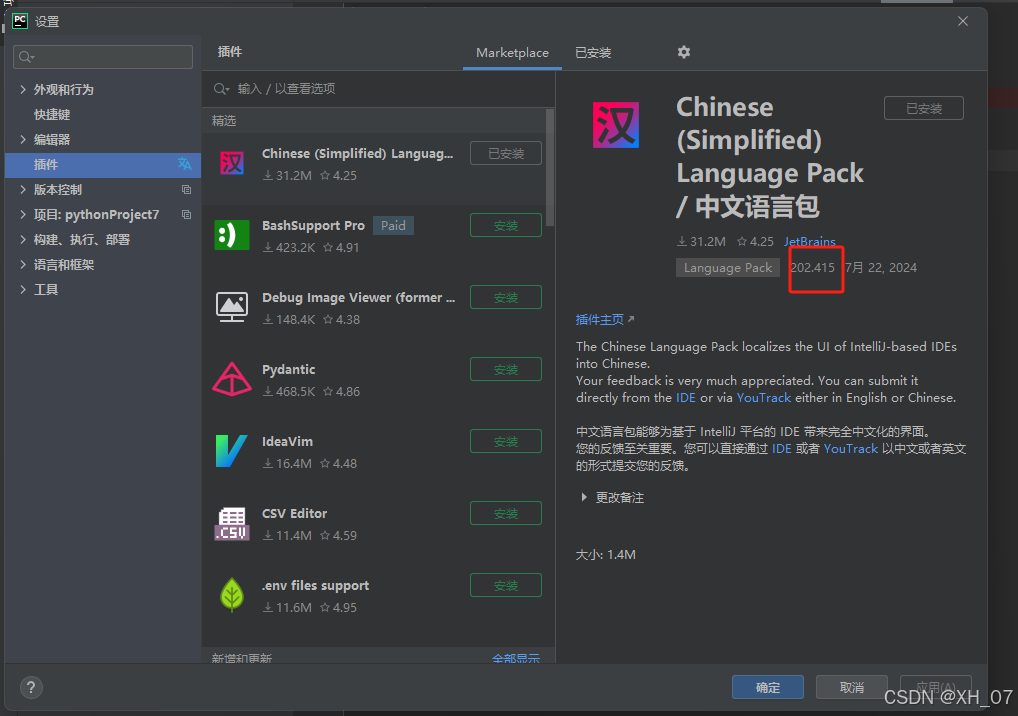Screen dimensions: 1018x716
Task: Click the CSV Editor plugin icon
Action: (x=232, y=523)
